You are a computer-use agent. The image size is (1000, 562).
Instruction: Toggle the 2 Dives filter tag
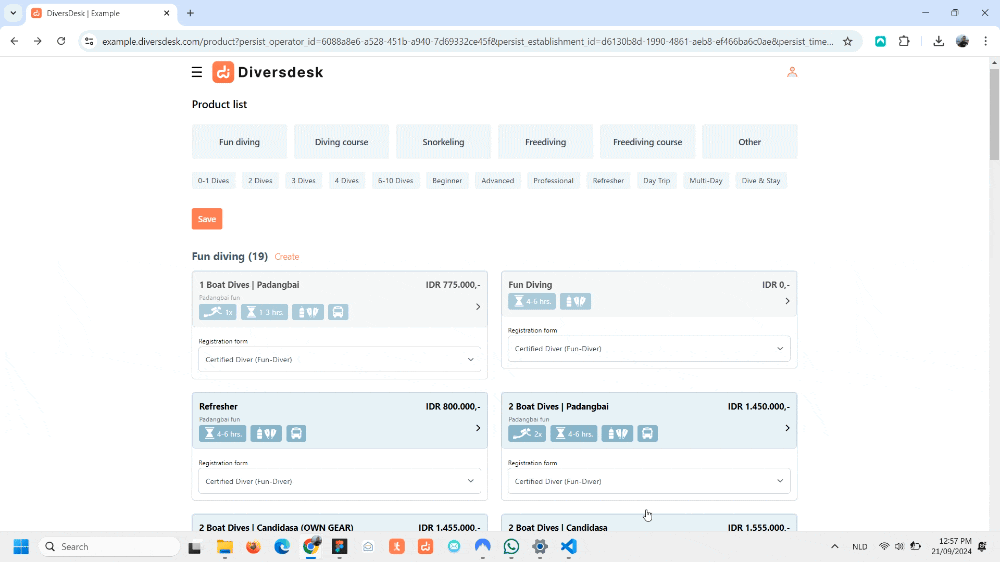[260, 181]
